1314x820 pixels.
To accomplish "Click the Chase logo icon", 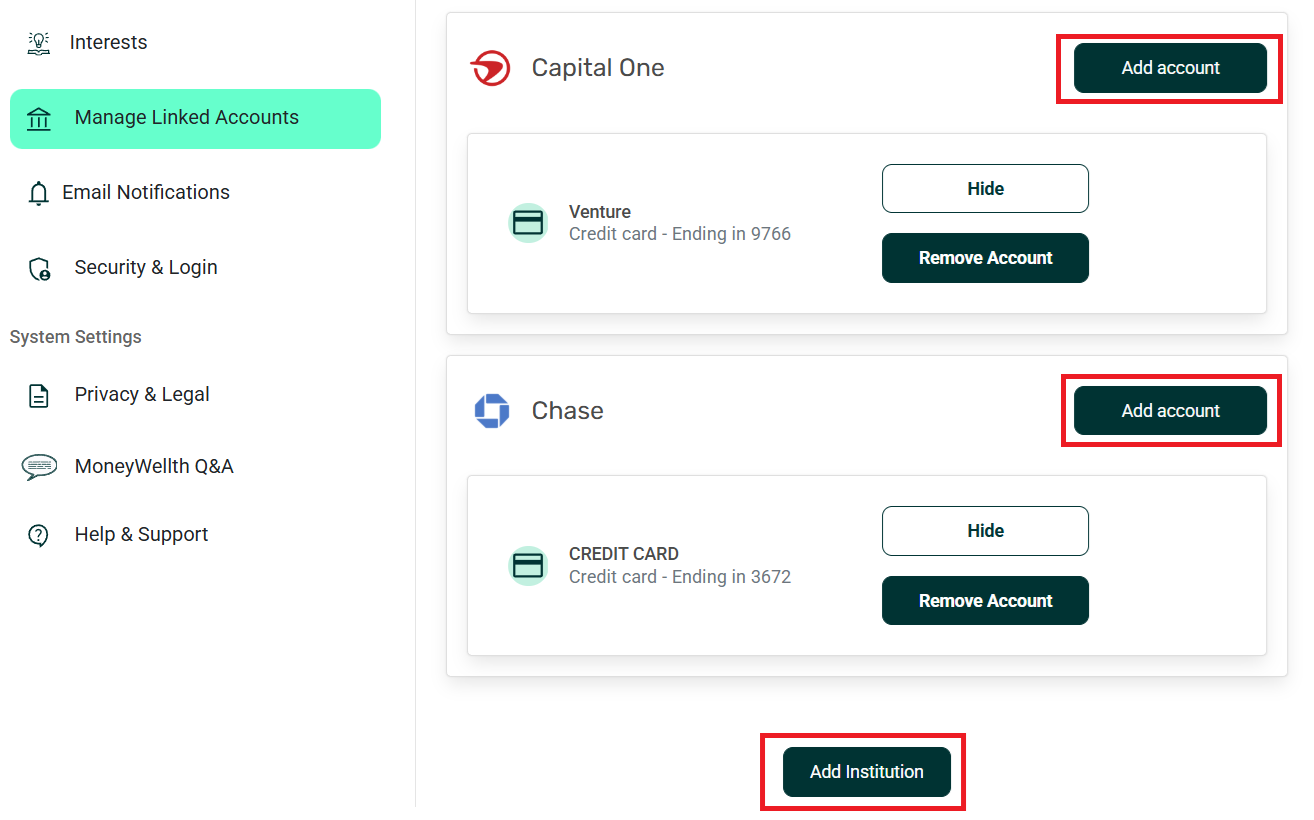I will 491,411.
